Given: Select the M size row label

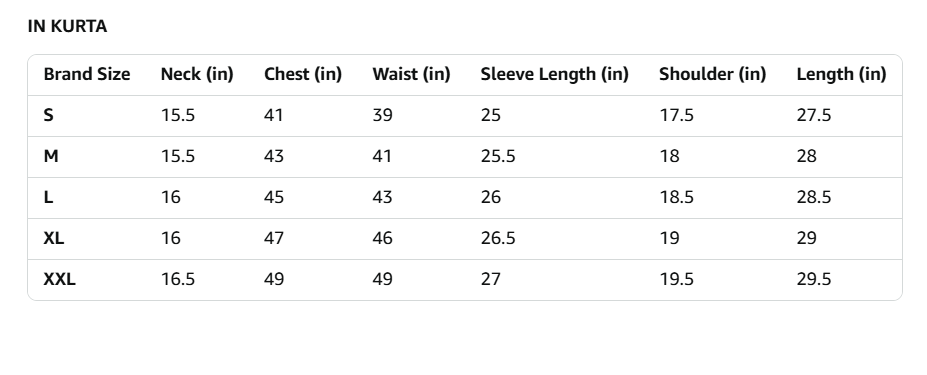Looking at the screenshot, I should (51, 156).
